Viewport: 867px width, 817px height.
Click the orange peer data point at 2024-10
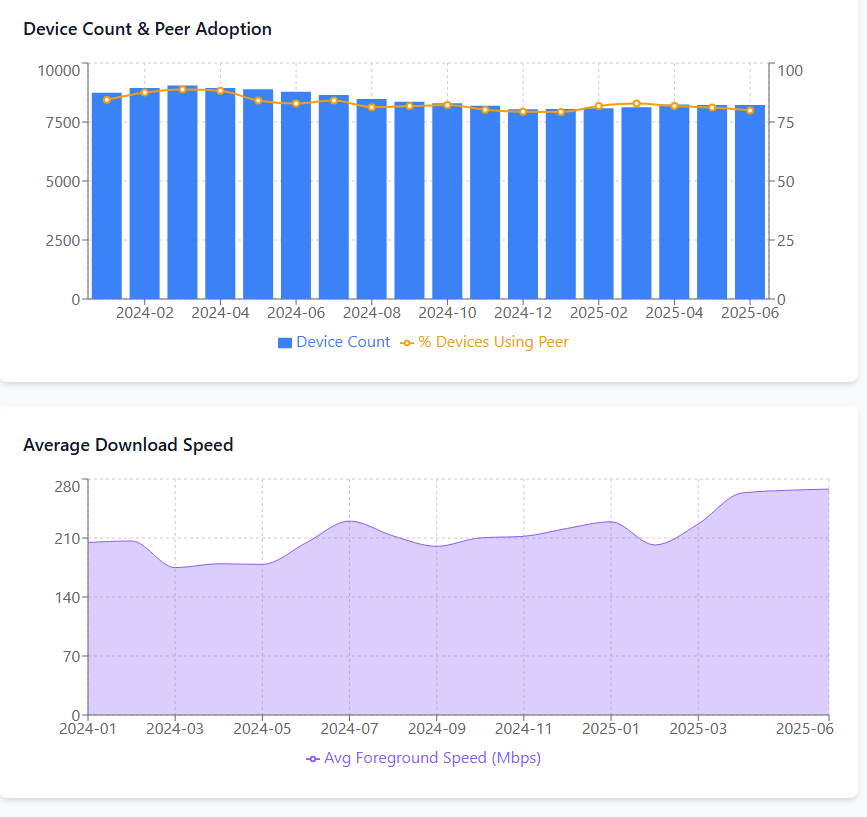tap(447, 105)
